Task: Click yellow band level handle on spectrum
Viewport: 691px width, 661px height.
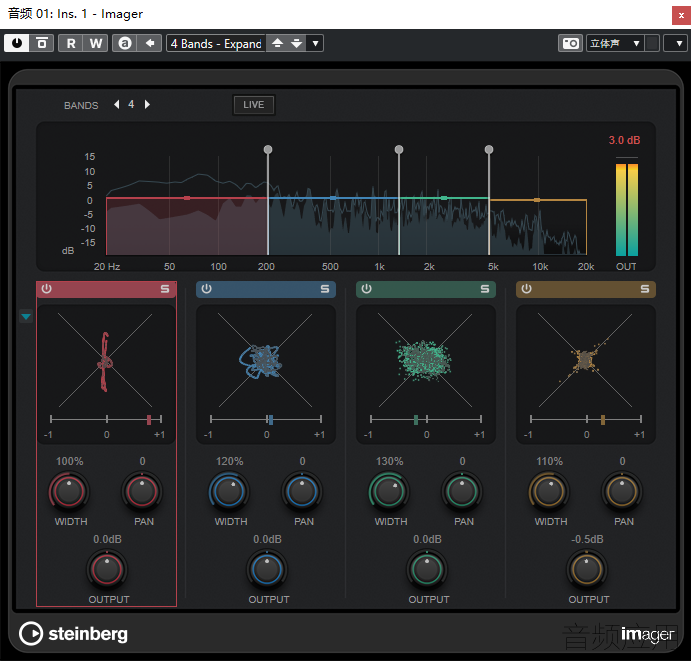Action: coord(537,200)
